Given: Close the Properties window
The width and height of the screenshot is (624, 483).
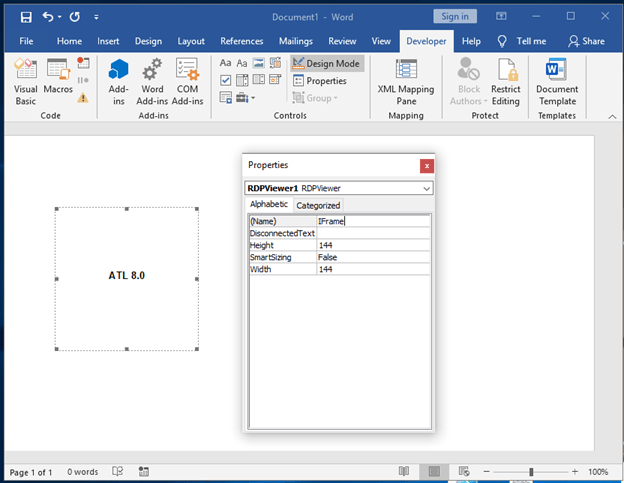Looking at the screenshot, I should (x=427, y=166).
